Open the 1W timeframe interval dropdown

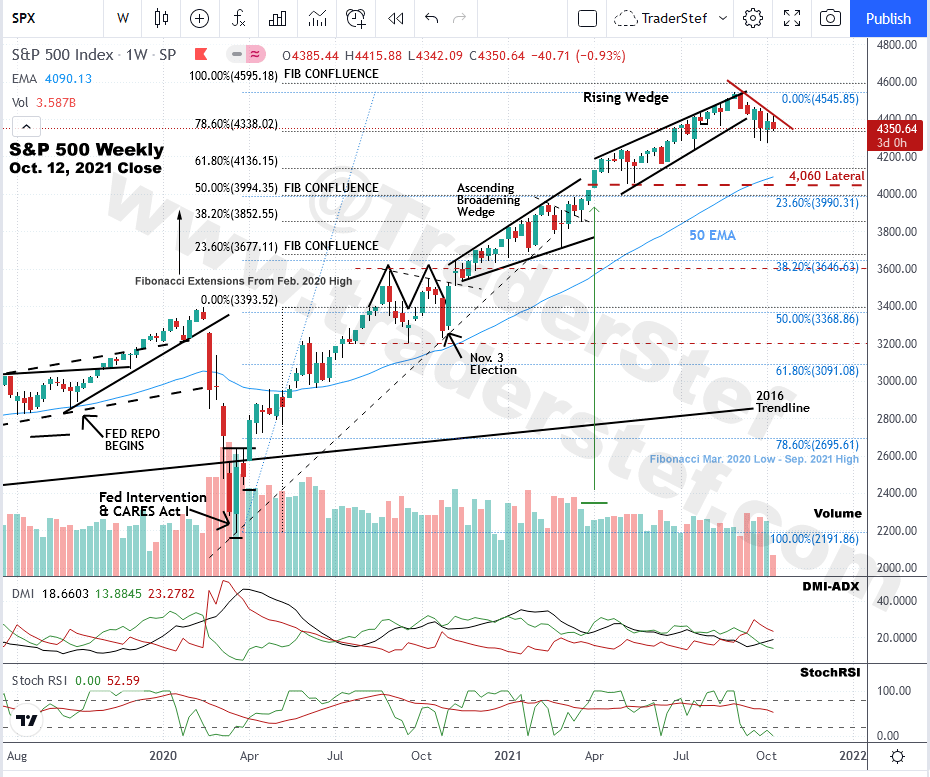coord(123,18)
